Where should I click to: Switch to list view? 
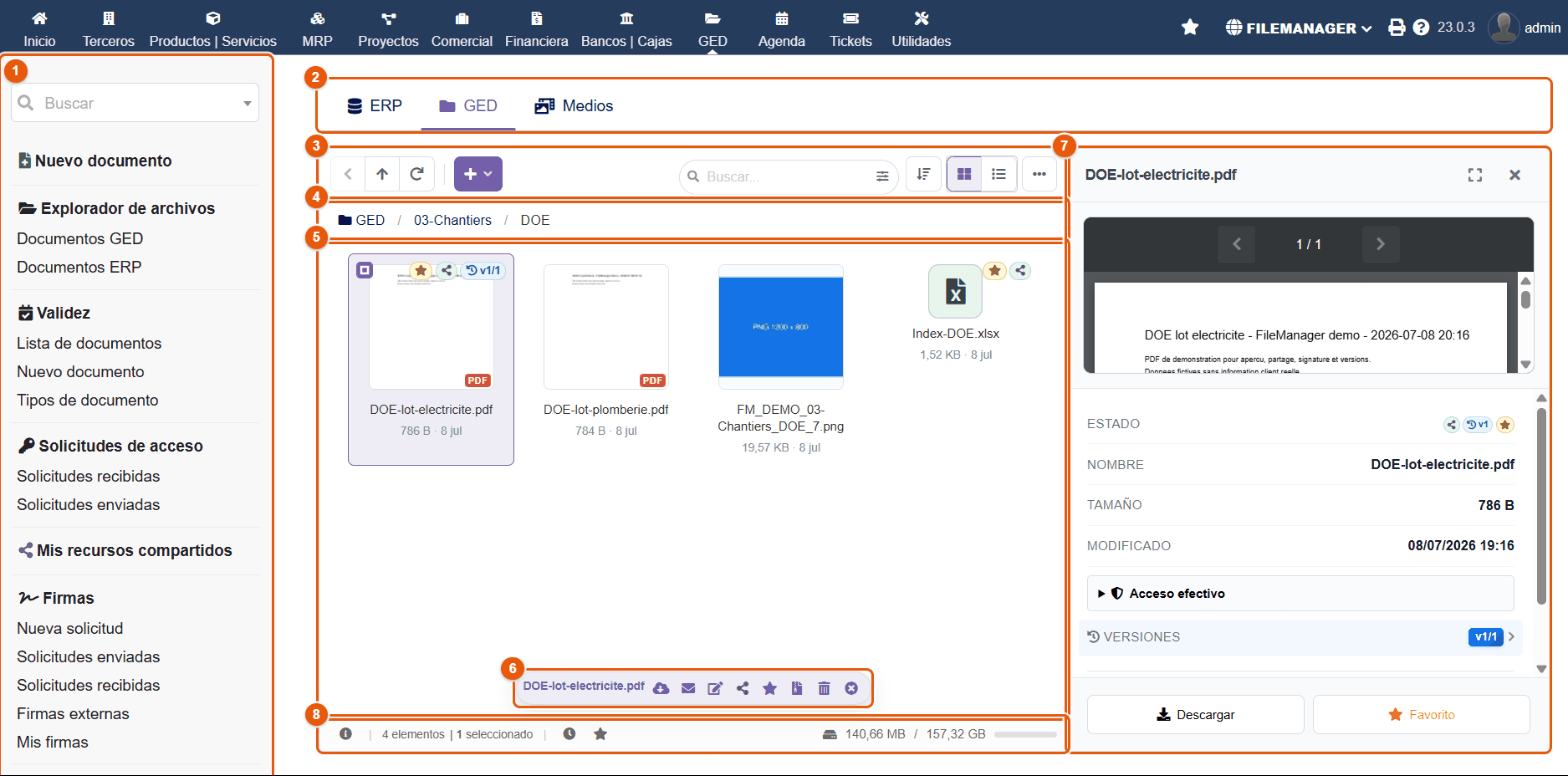(x=998, y=174)
